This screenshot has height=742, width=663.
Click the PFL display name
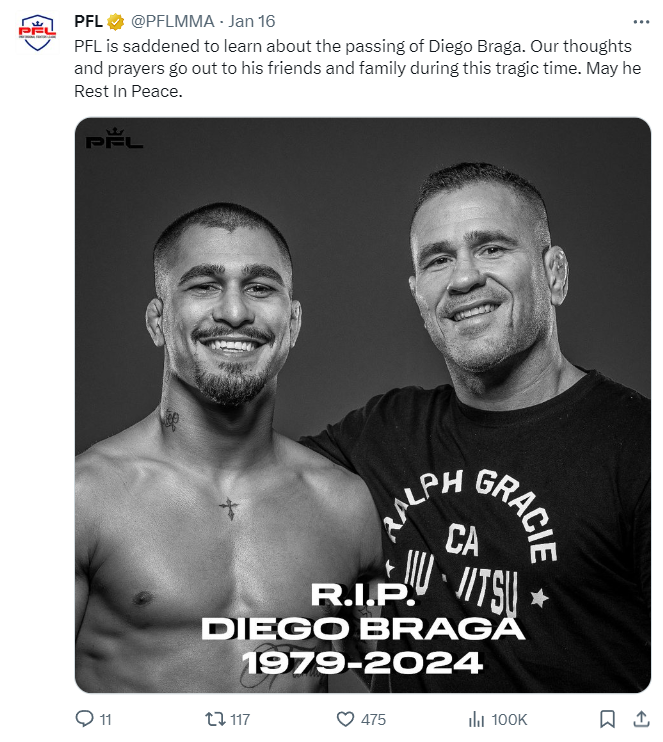point(89,21)
